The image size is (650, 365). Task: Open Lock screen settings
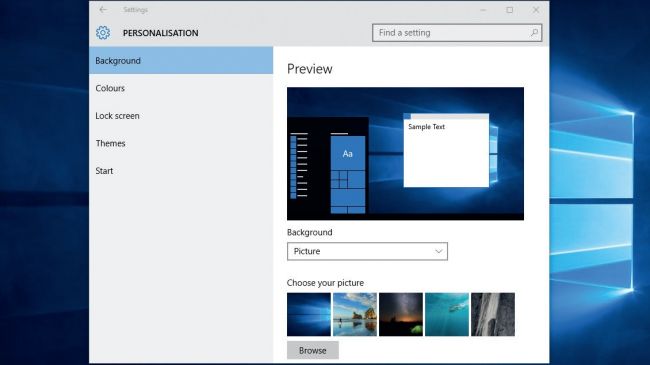click(x=181, y=116)
